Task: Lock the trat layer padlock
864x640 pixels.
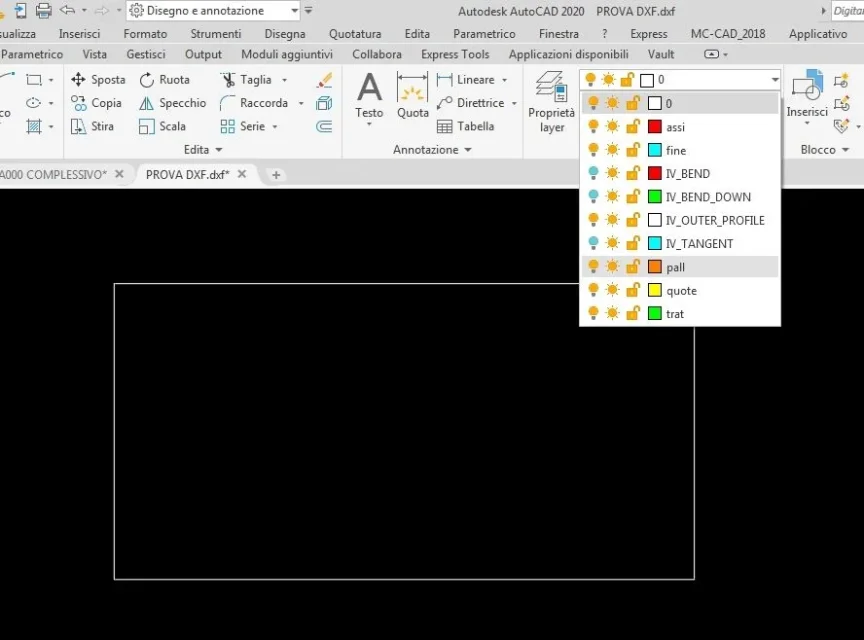Action: click(x=633, y=313)
